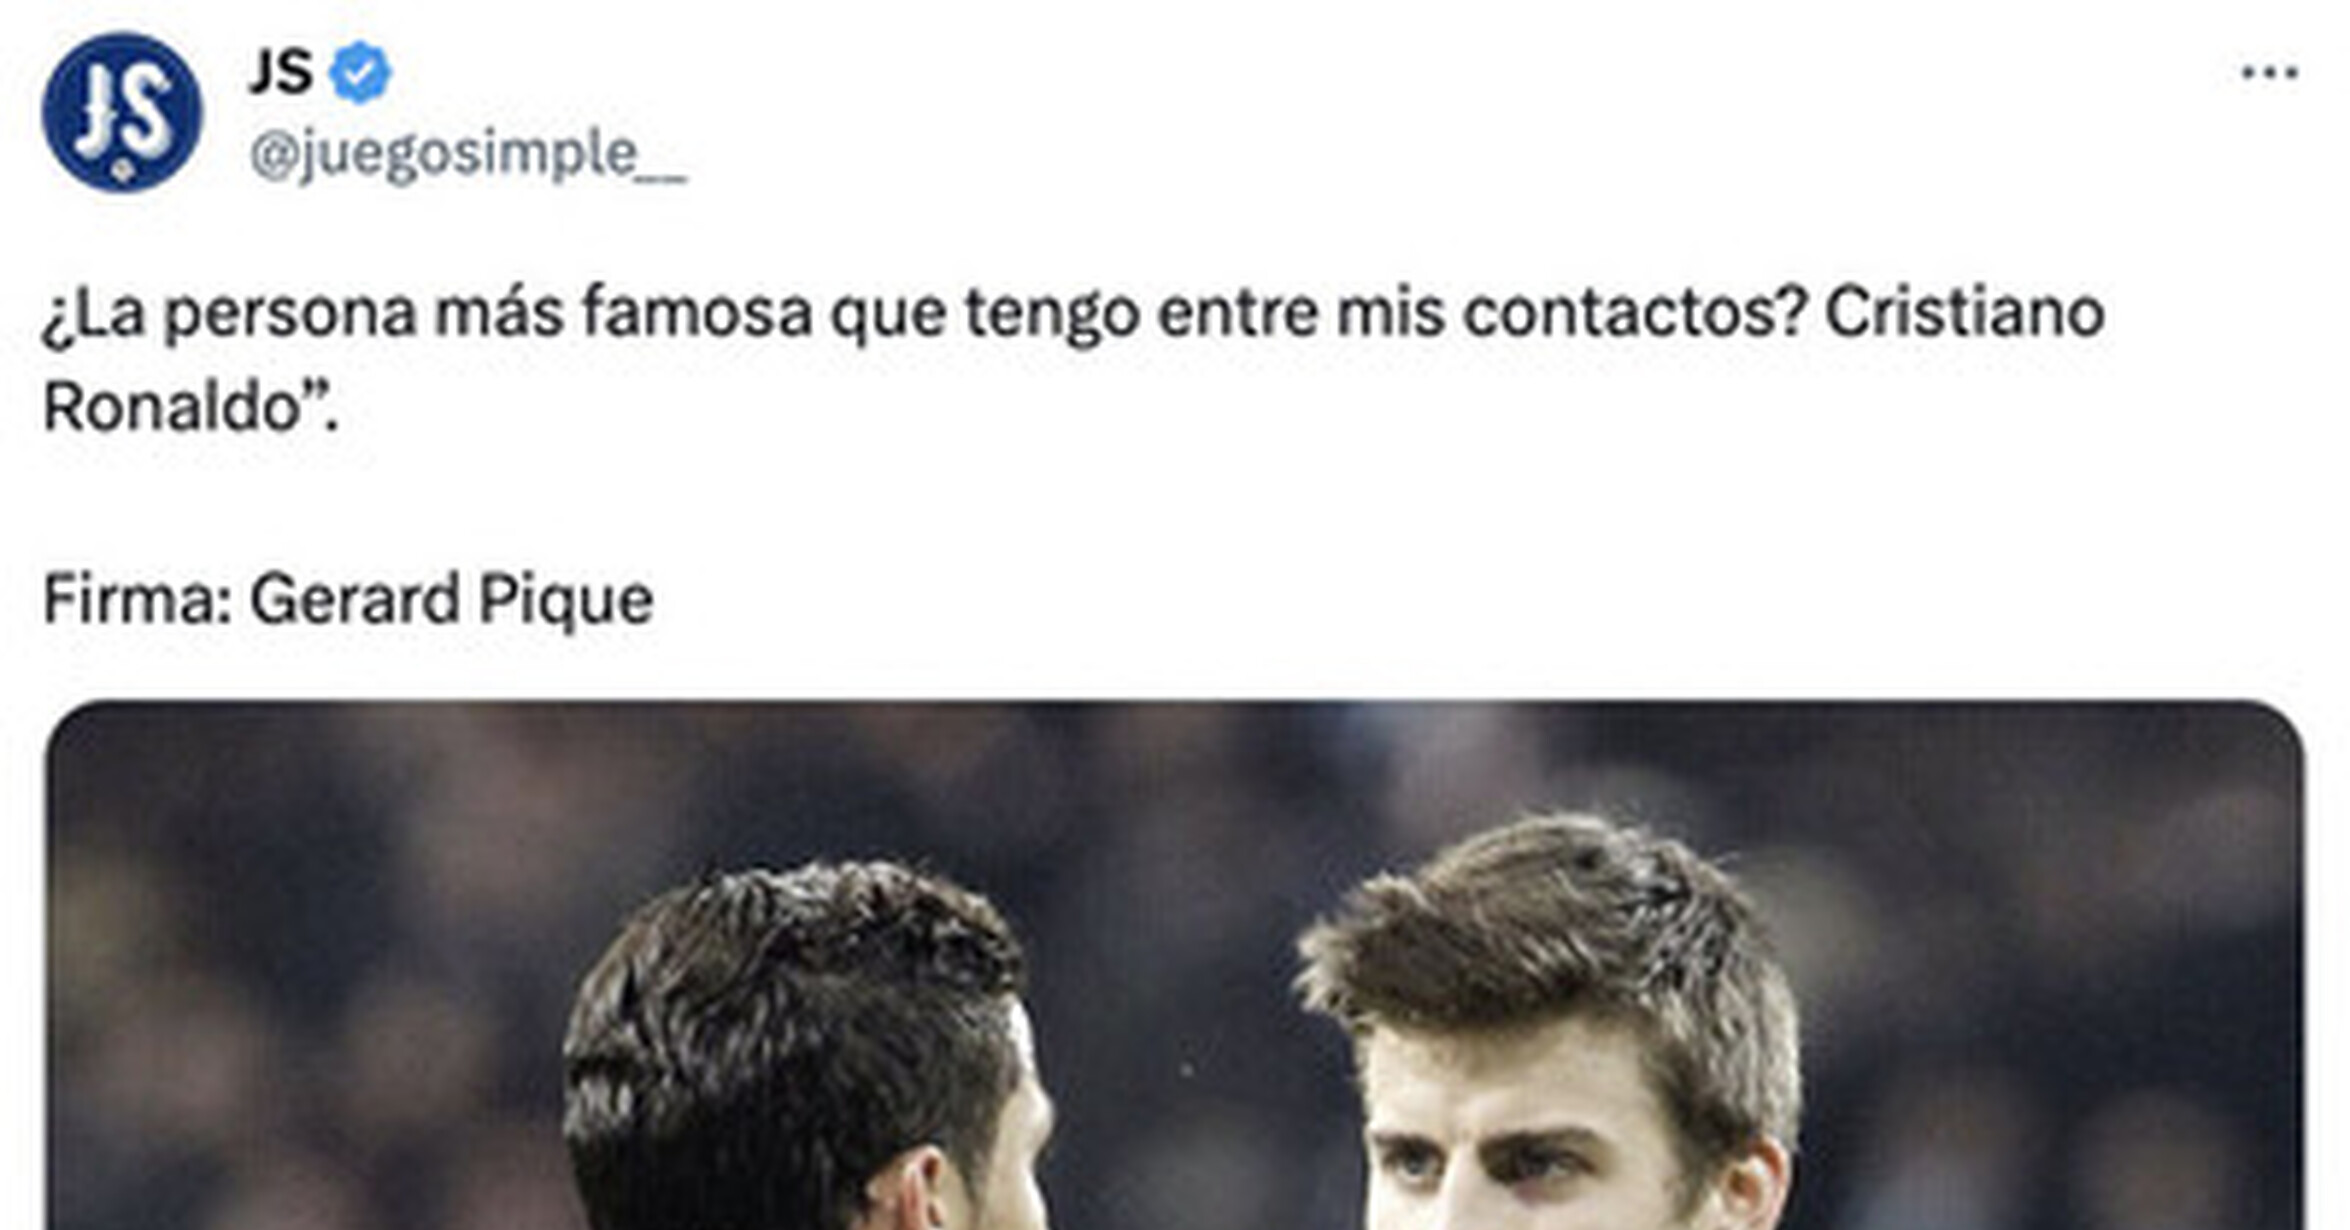2350x1230 pixels.
Task: Open the @juegosimple__ handle link
Action: (x=467, y=155)
